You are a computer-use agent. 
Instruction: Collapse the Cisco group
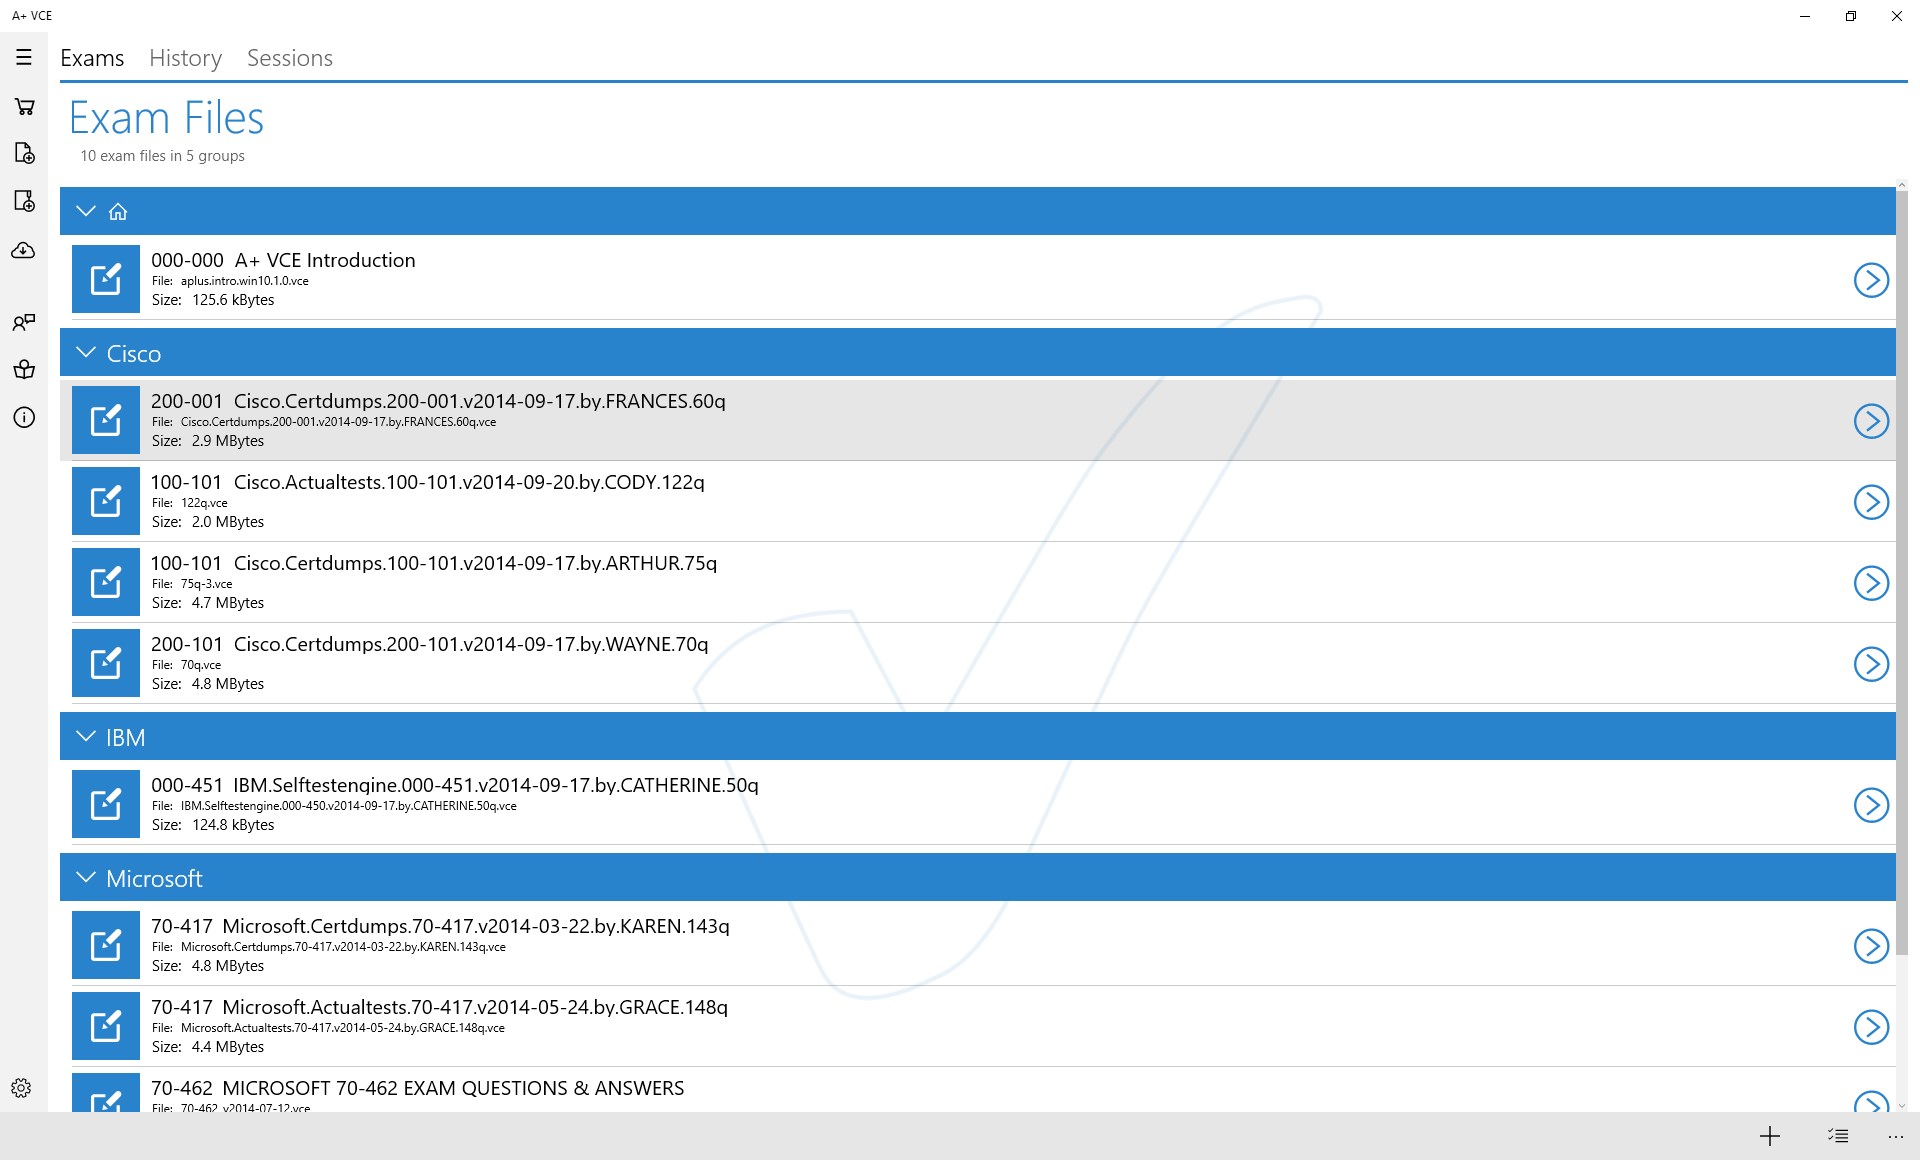coord(86,353)
